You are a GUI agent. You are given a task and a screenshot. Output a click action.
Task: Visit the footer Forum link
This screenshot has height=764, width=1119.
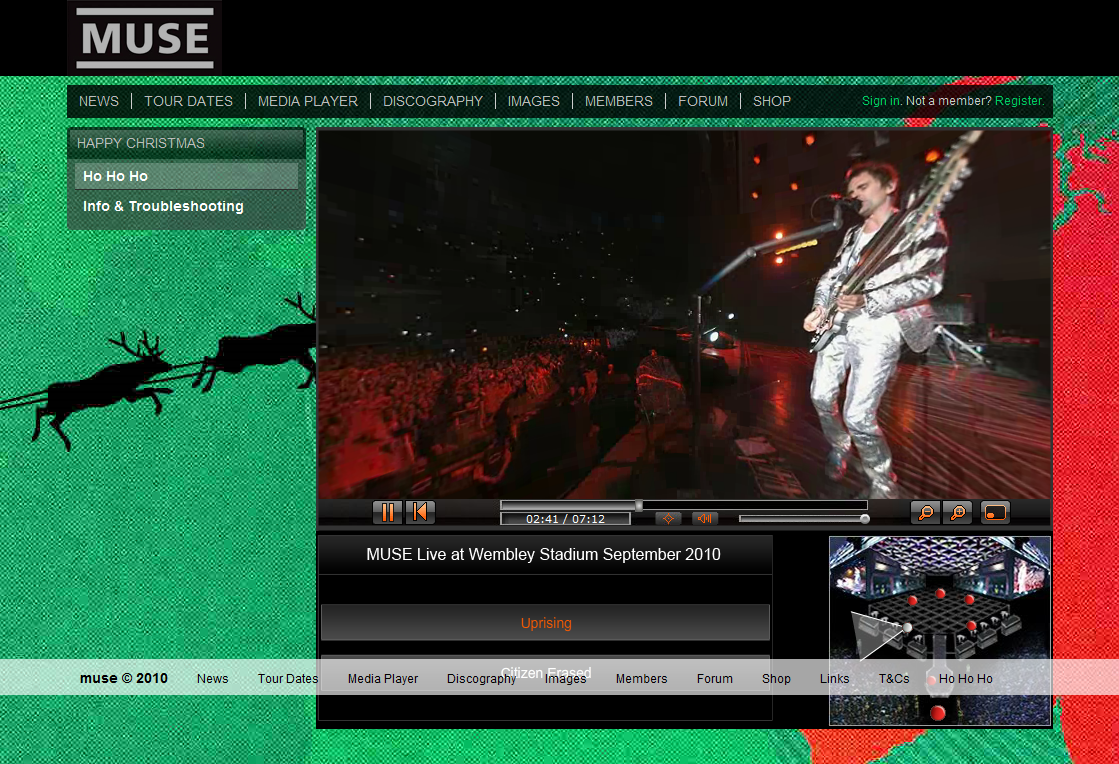715,678
